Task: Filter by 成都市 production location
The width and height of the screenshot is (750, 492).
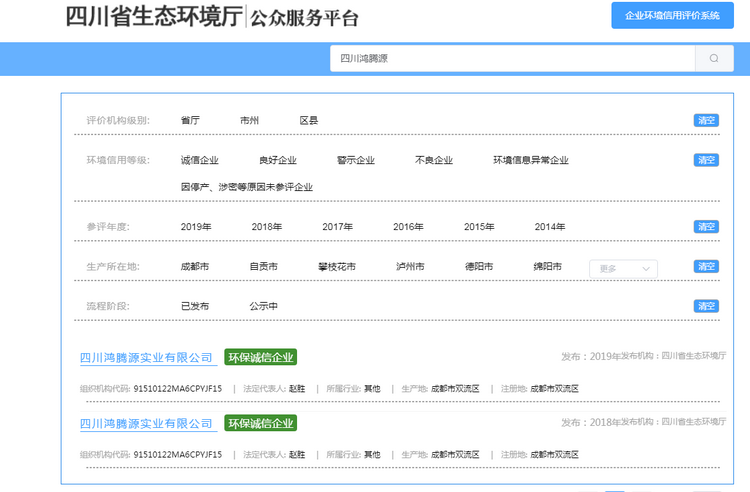Action: click(x=194, y=267)
